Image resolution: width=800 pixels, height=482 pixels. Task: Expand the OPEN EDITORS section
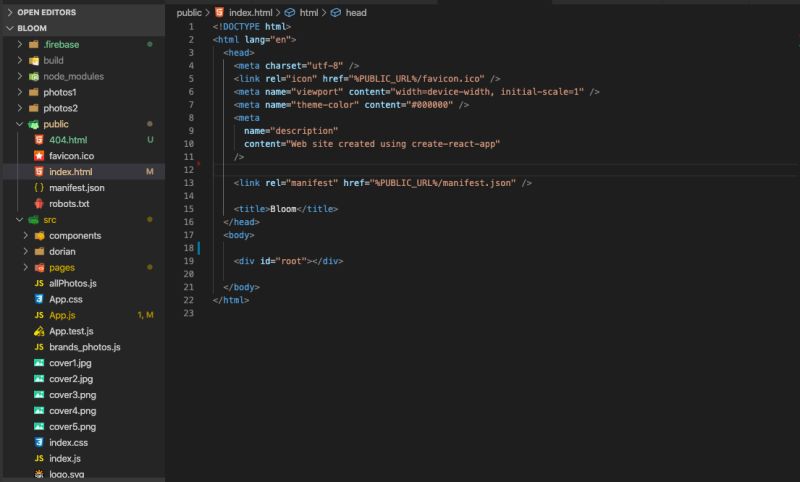[x=10, y=12]
